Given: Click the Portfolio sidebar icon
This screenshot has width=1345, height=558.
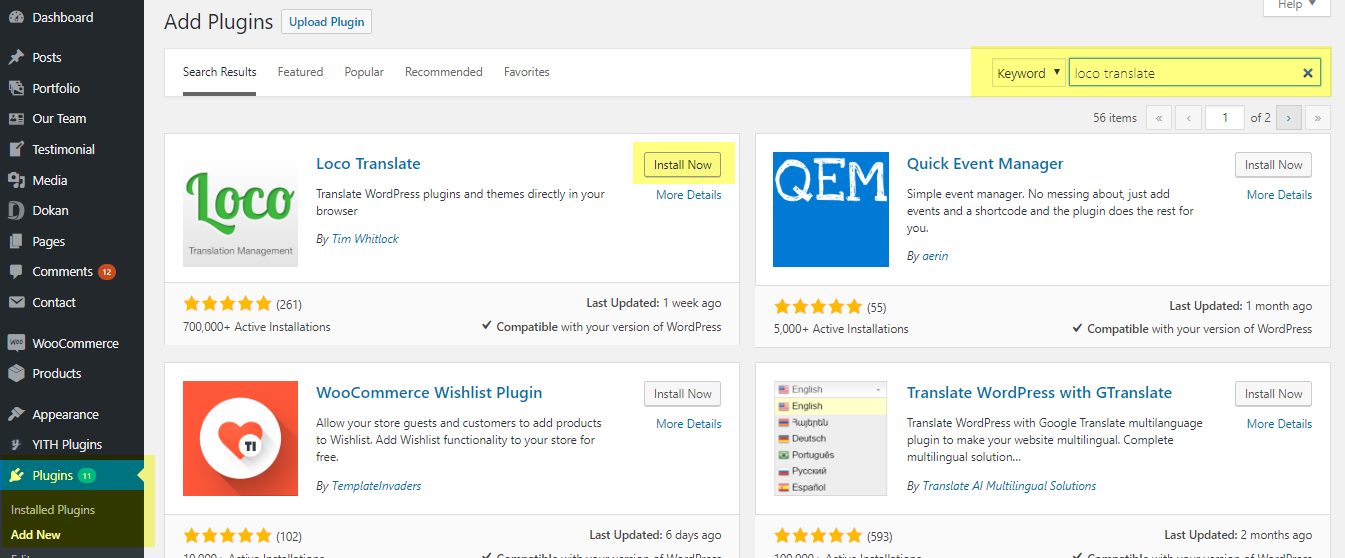Looking at the screenshot, I should (16, 88).
